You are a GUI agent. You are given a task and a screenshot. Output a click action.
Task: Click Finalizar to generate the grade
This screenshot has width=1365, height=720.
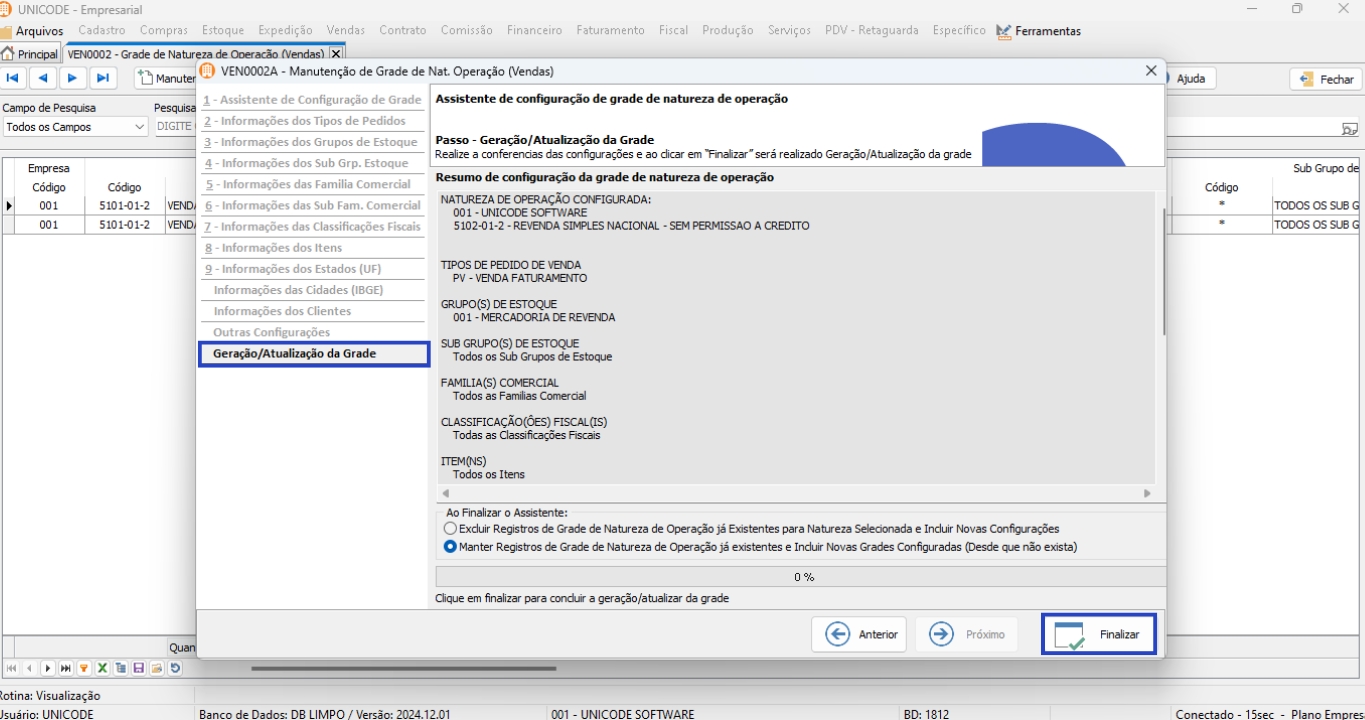pyautogui.click(x=1099, y=634)
